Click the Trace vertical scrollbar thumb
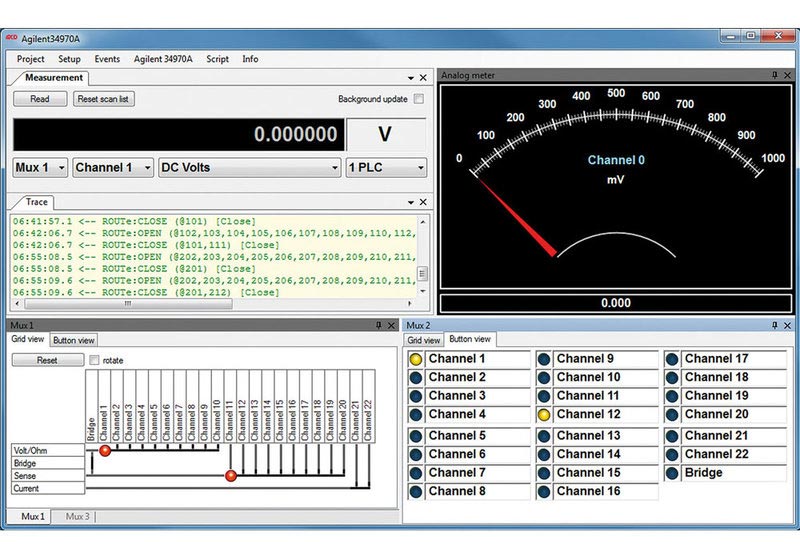Viewport: 800px width, 560px height. [422, 274]
